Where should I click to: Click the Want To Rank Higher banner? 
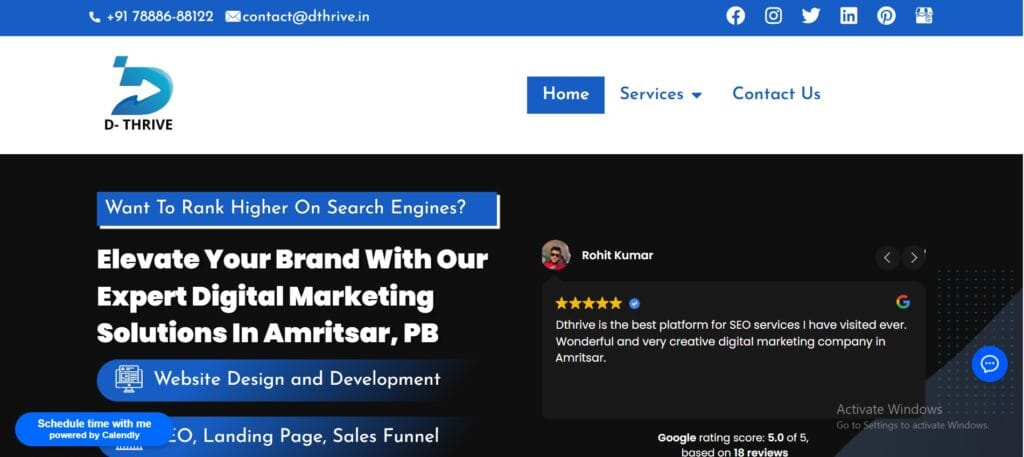tap(297, 209)
